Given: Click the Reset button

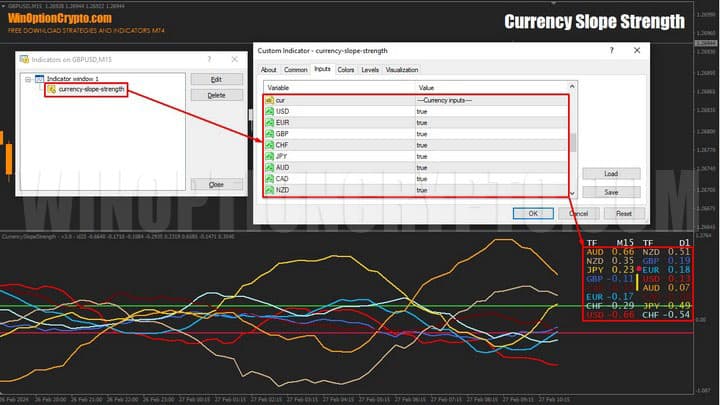Looking at the screenshot, I should [x=624, y=214].
